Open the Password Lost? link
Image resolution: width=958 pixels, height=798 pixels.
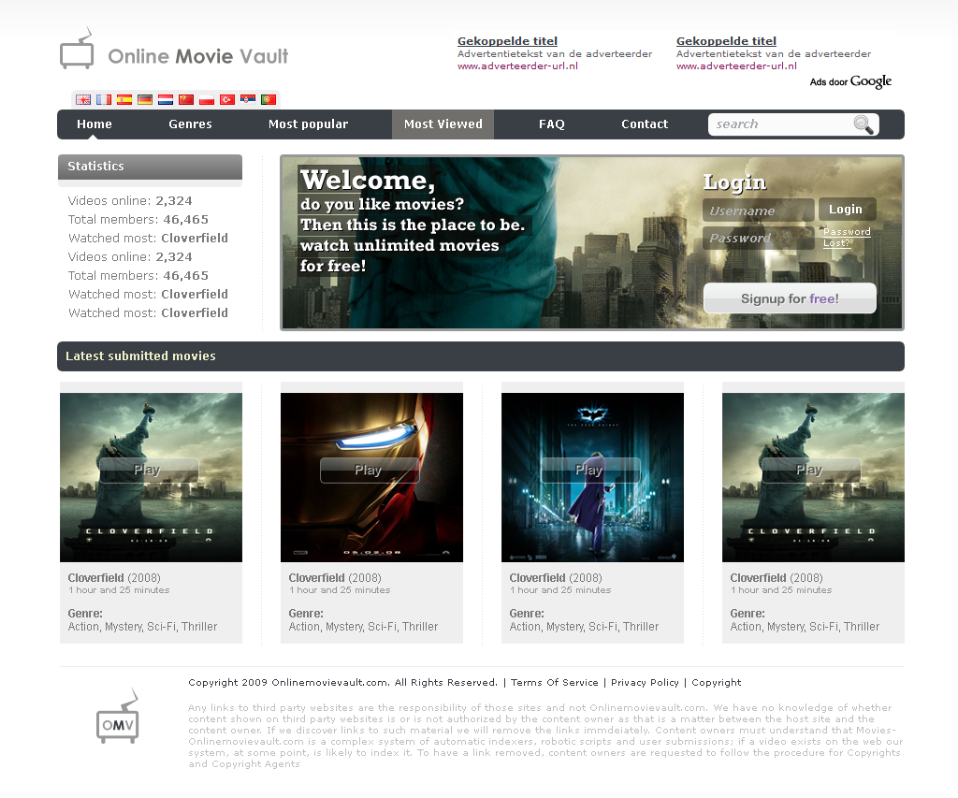pyautogui.click(x=846, y=237)
